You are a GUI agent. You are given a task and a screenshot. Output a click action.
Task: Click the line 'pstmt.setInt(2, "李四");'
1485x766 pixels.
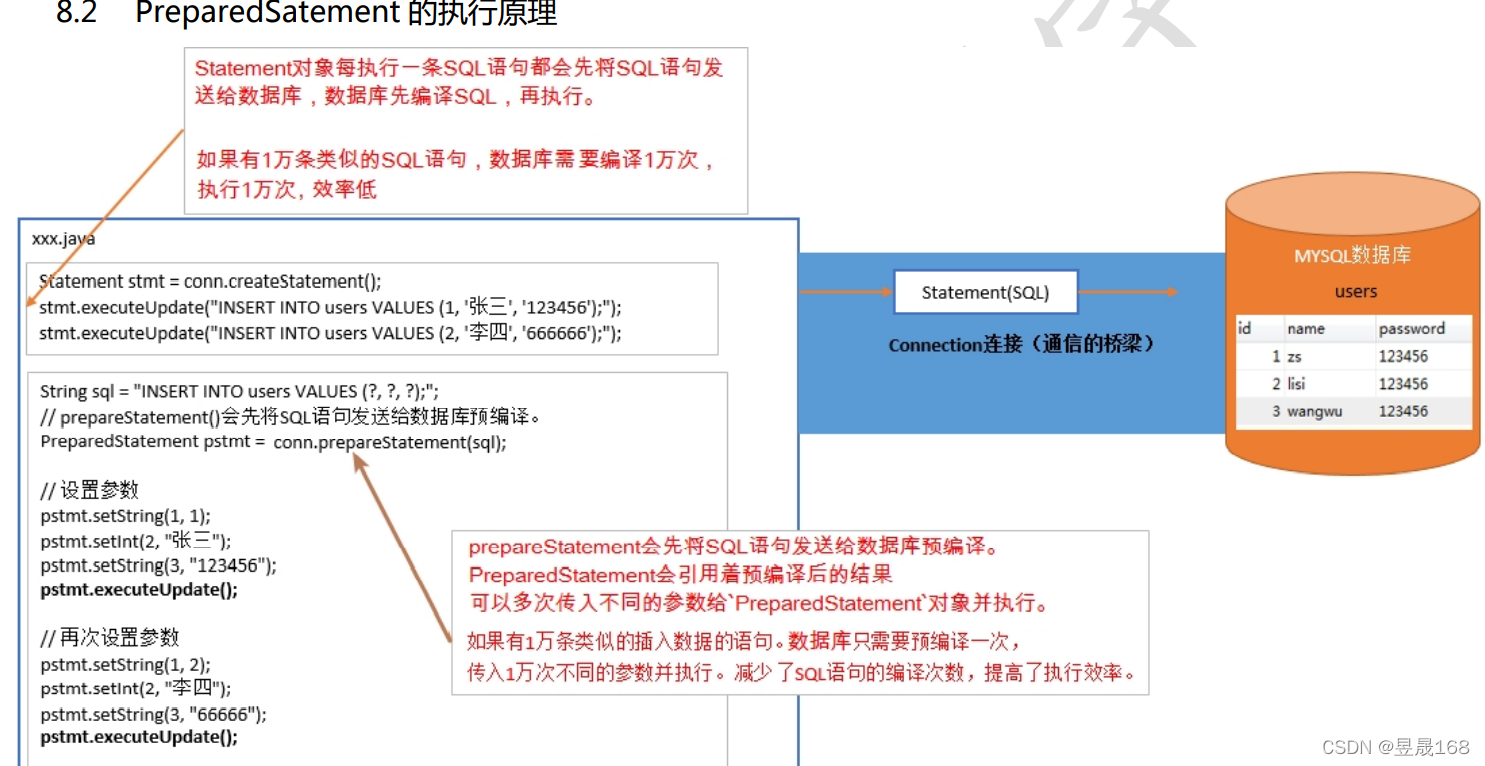(135, 689)
